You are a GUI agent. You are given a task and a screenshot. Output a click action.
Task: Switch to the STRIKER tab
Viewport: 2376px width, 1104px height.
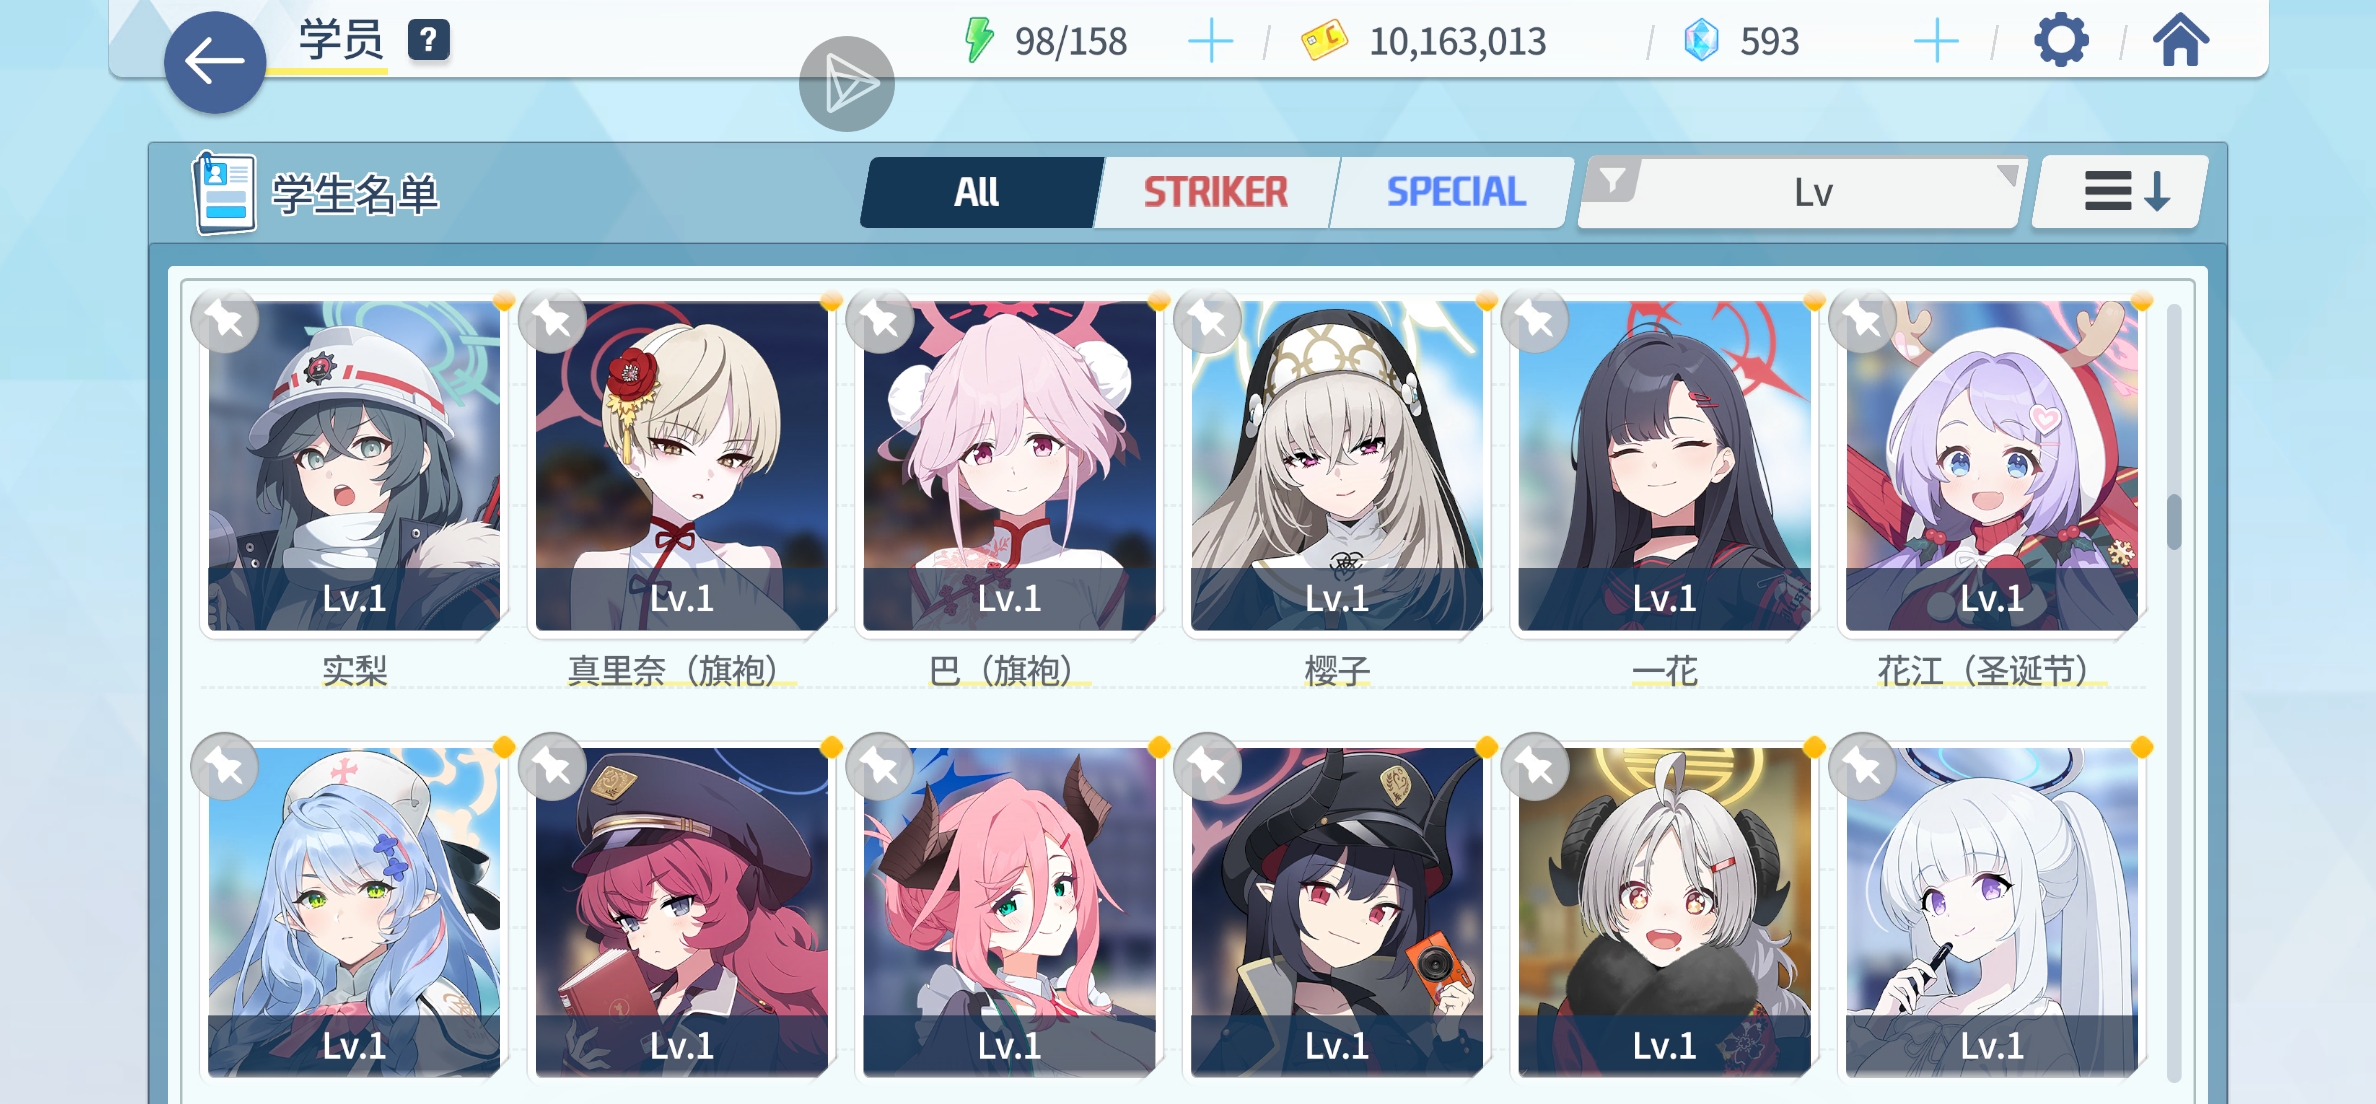click(1215, 192)
